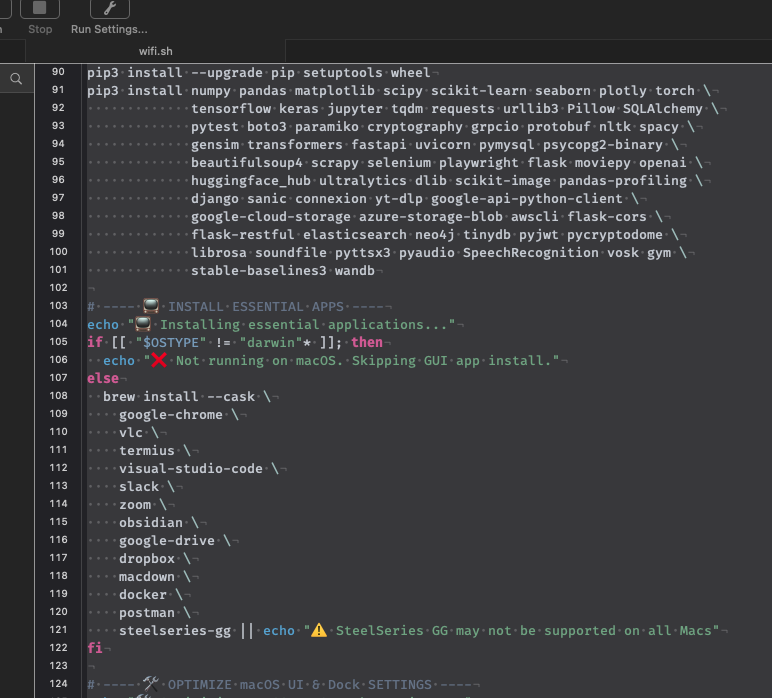The image size is (772, 698).
Task: Click on 'google-chrome' on line 109
Action: (170, 415)
